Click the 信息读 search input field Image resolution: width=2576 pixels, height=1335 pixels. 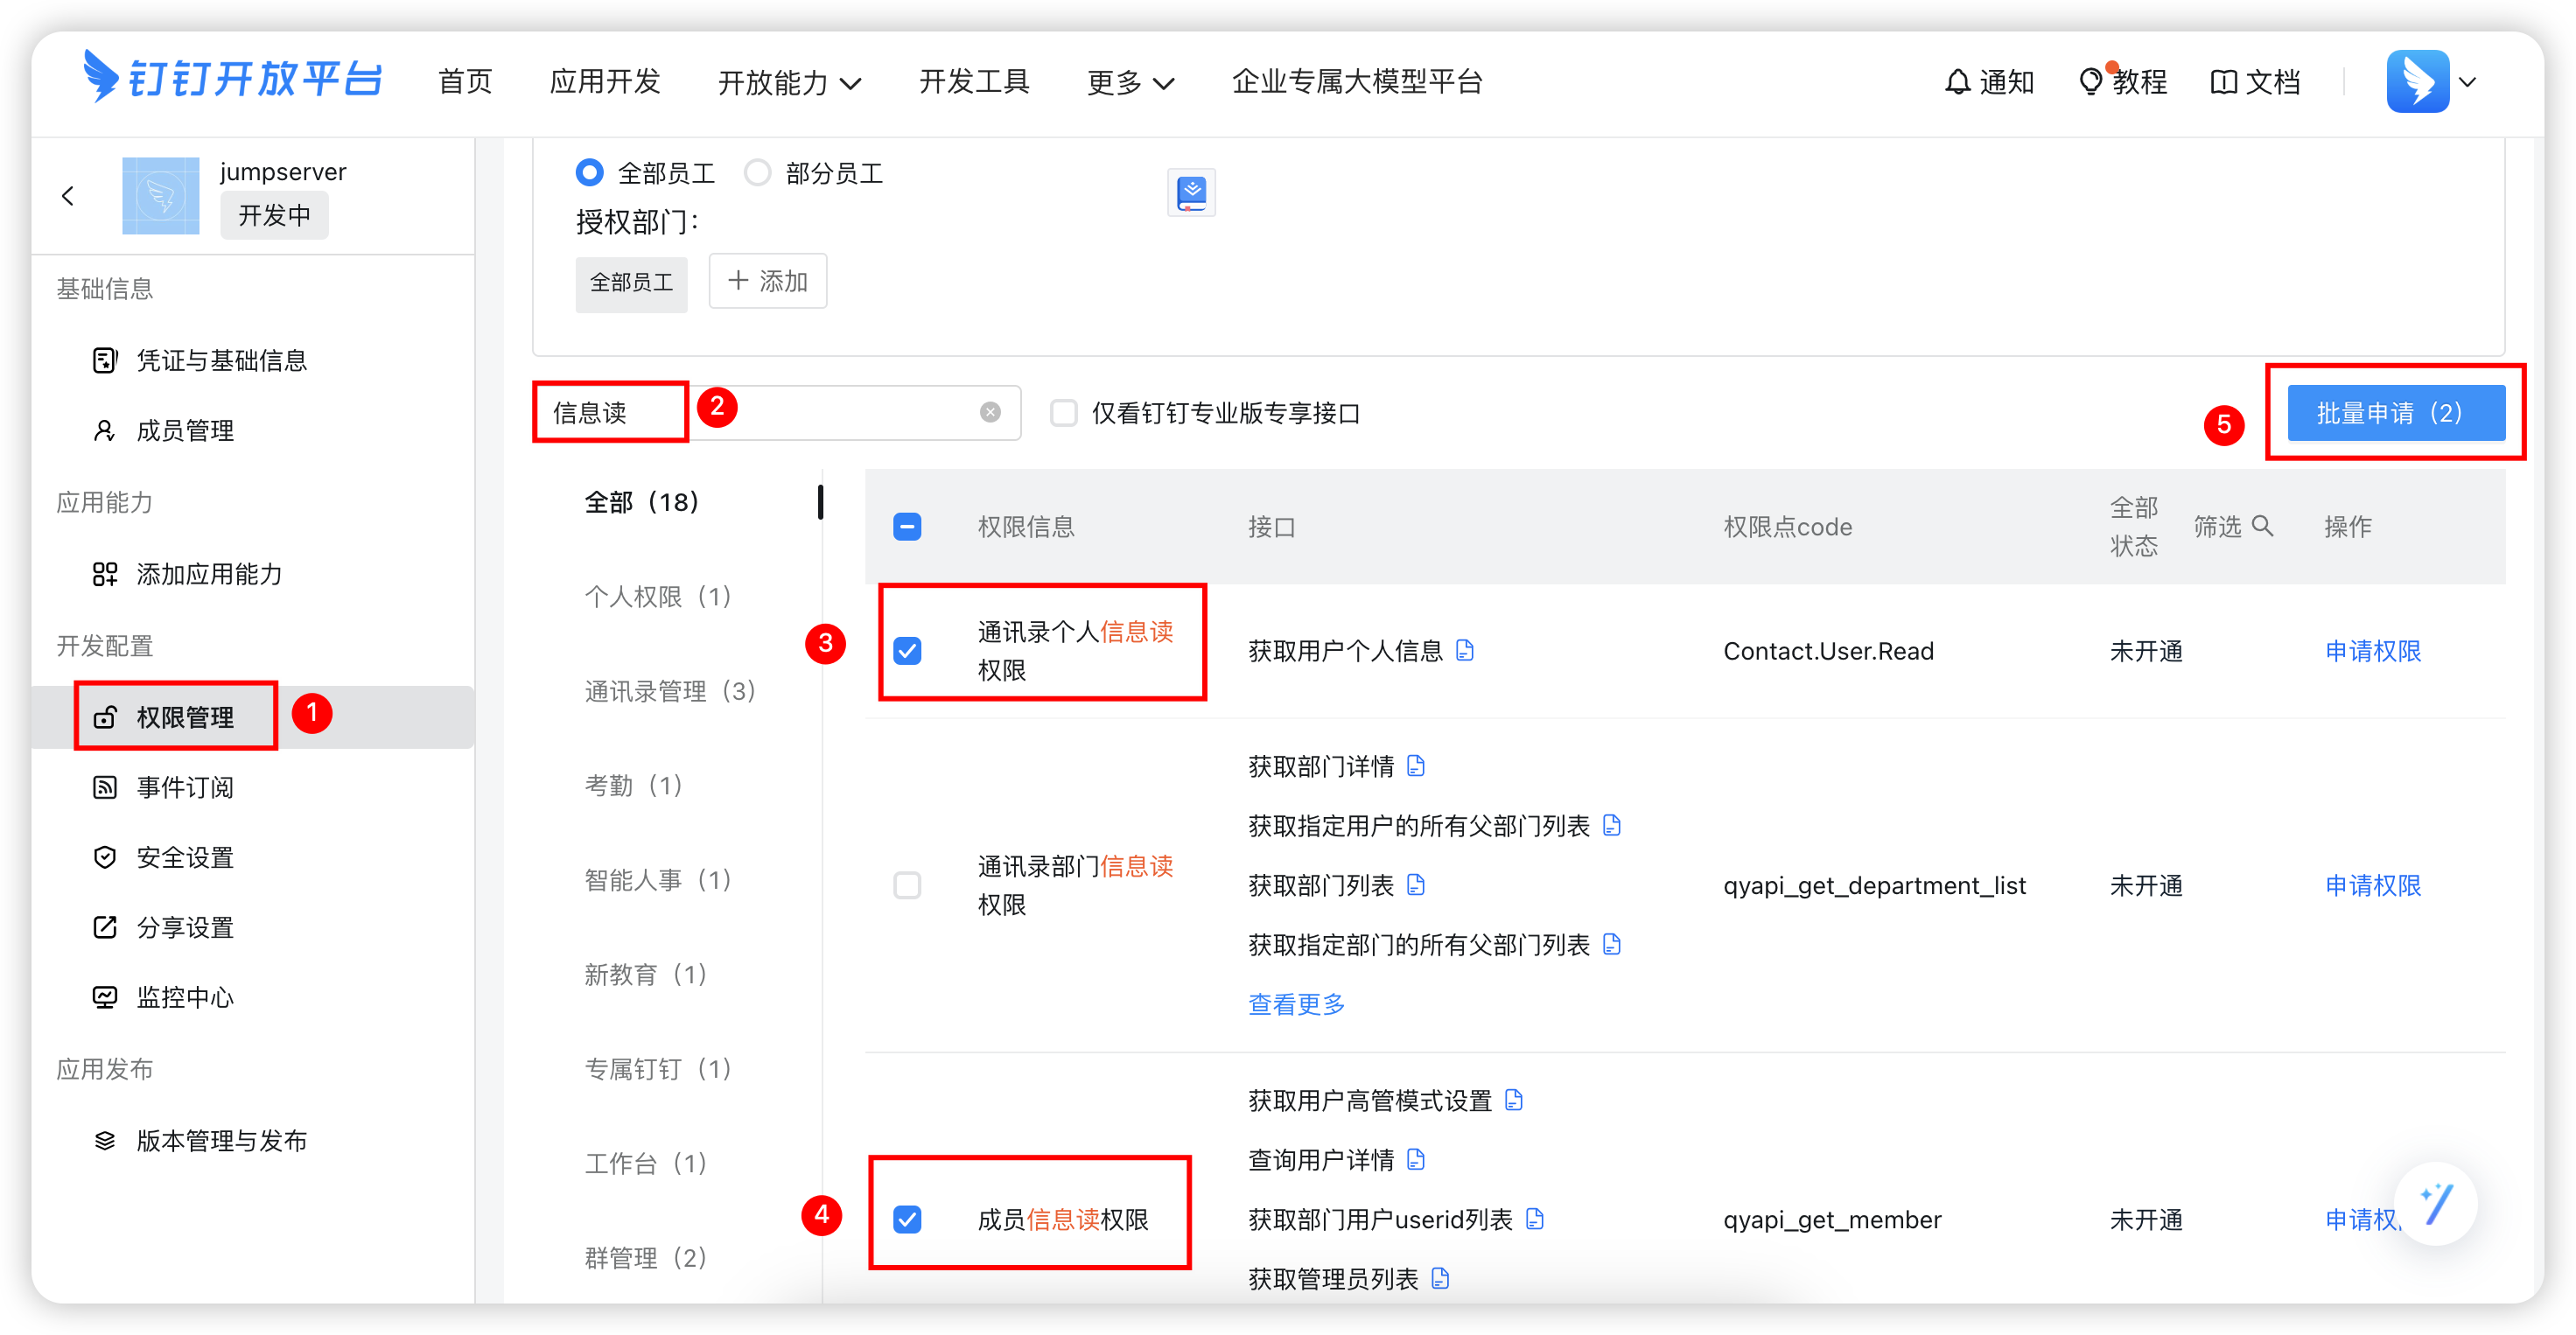[x=776, y=412]
